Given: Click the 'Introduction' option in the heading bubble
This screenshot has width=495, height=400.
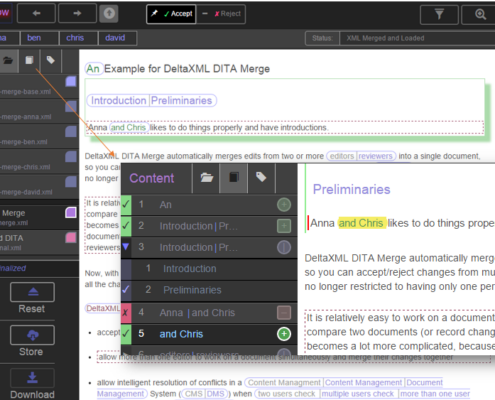Looking at the screenshot, I should [x=118, y=100].
